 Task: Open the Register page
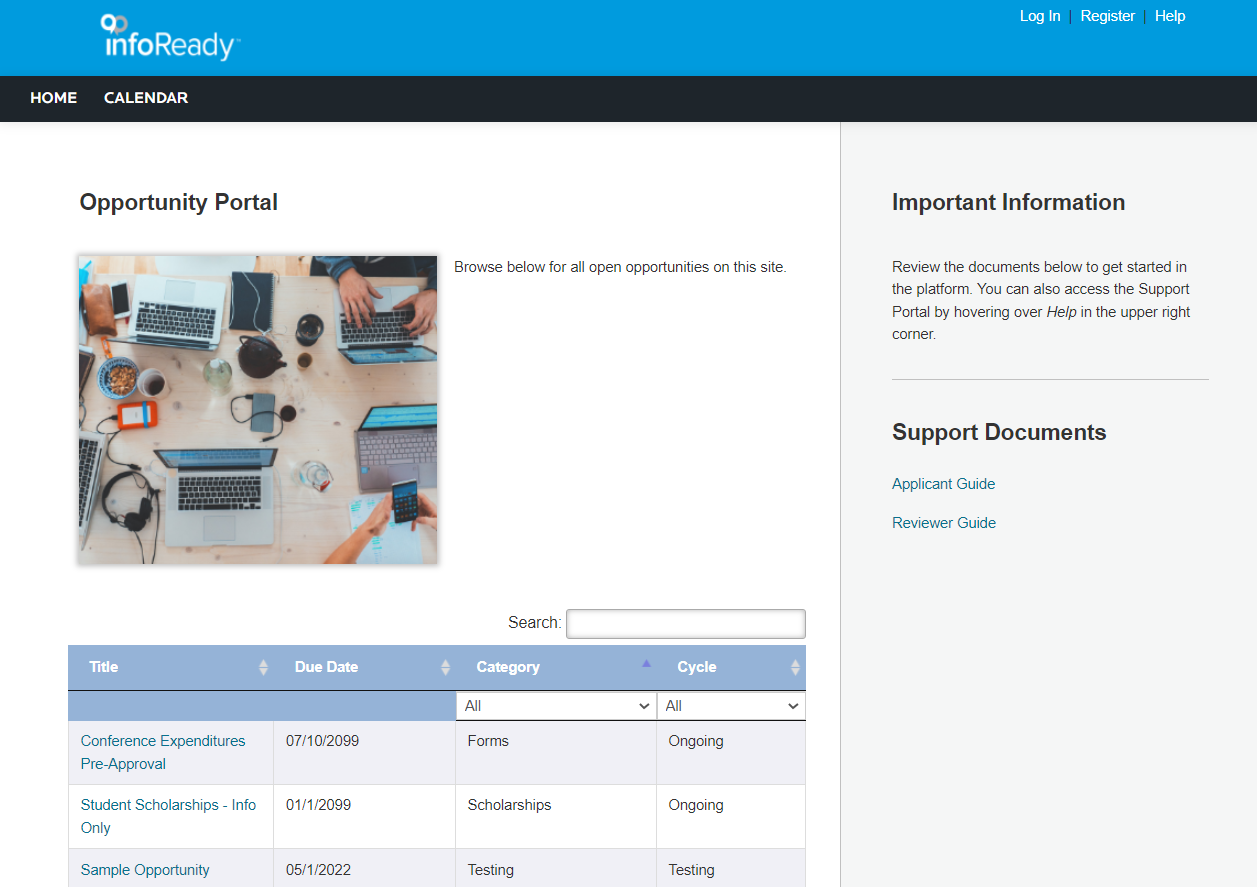click(1108, 16)
